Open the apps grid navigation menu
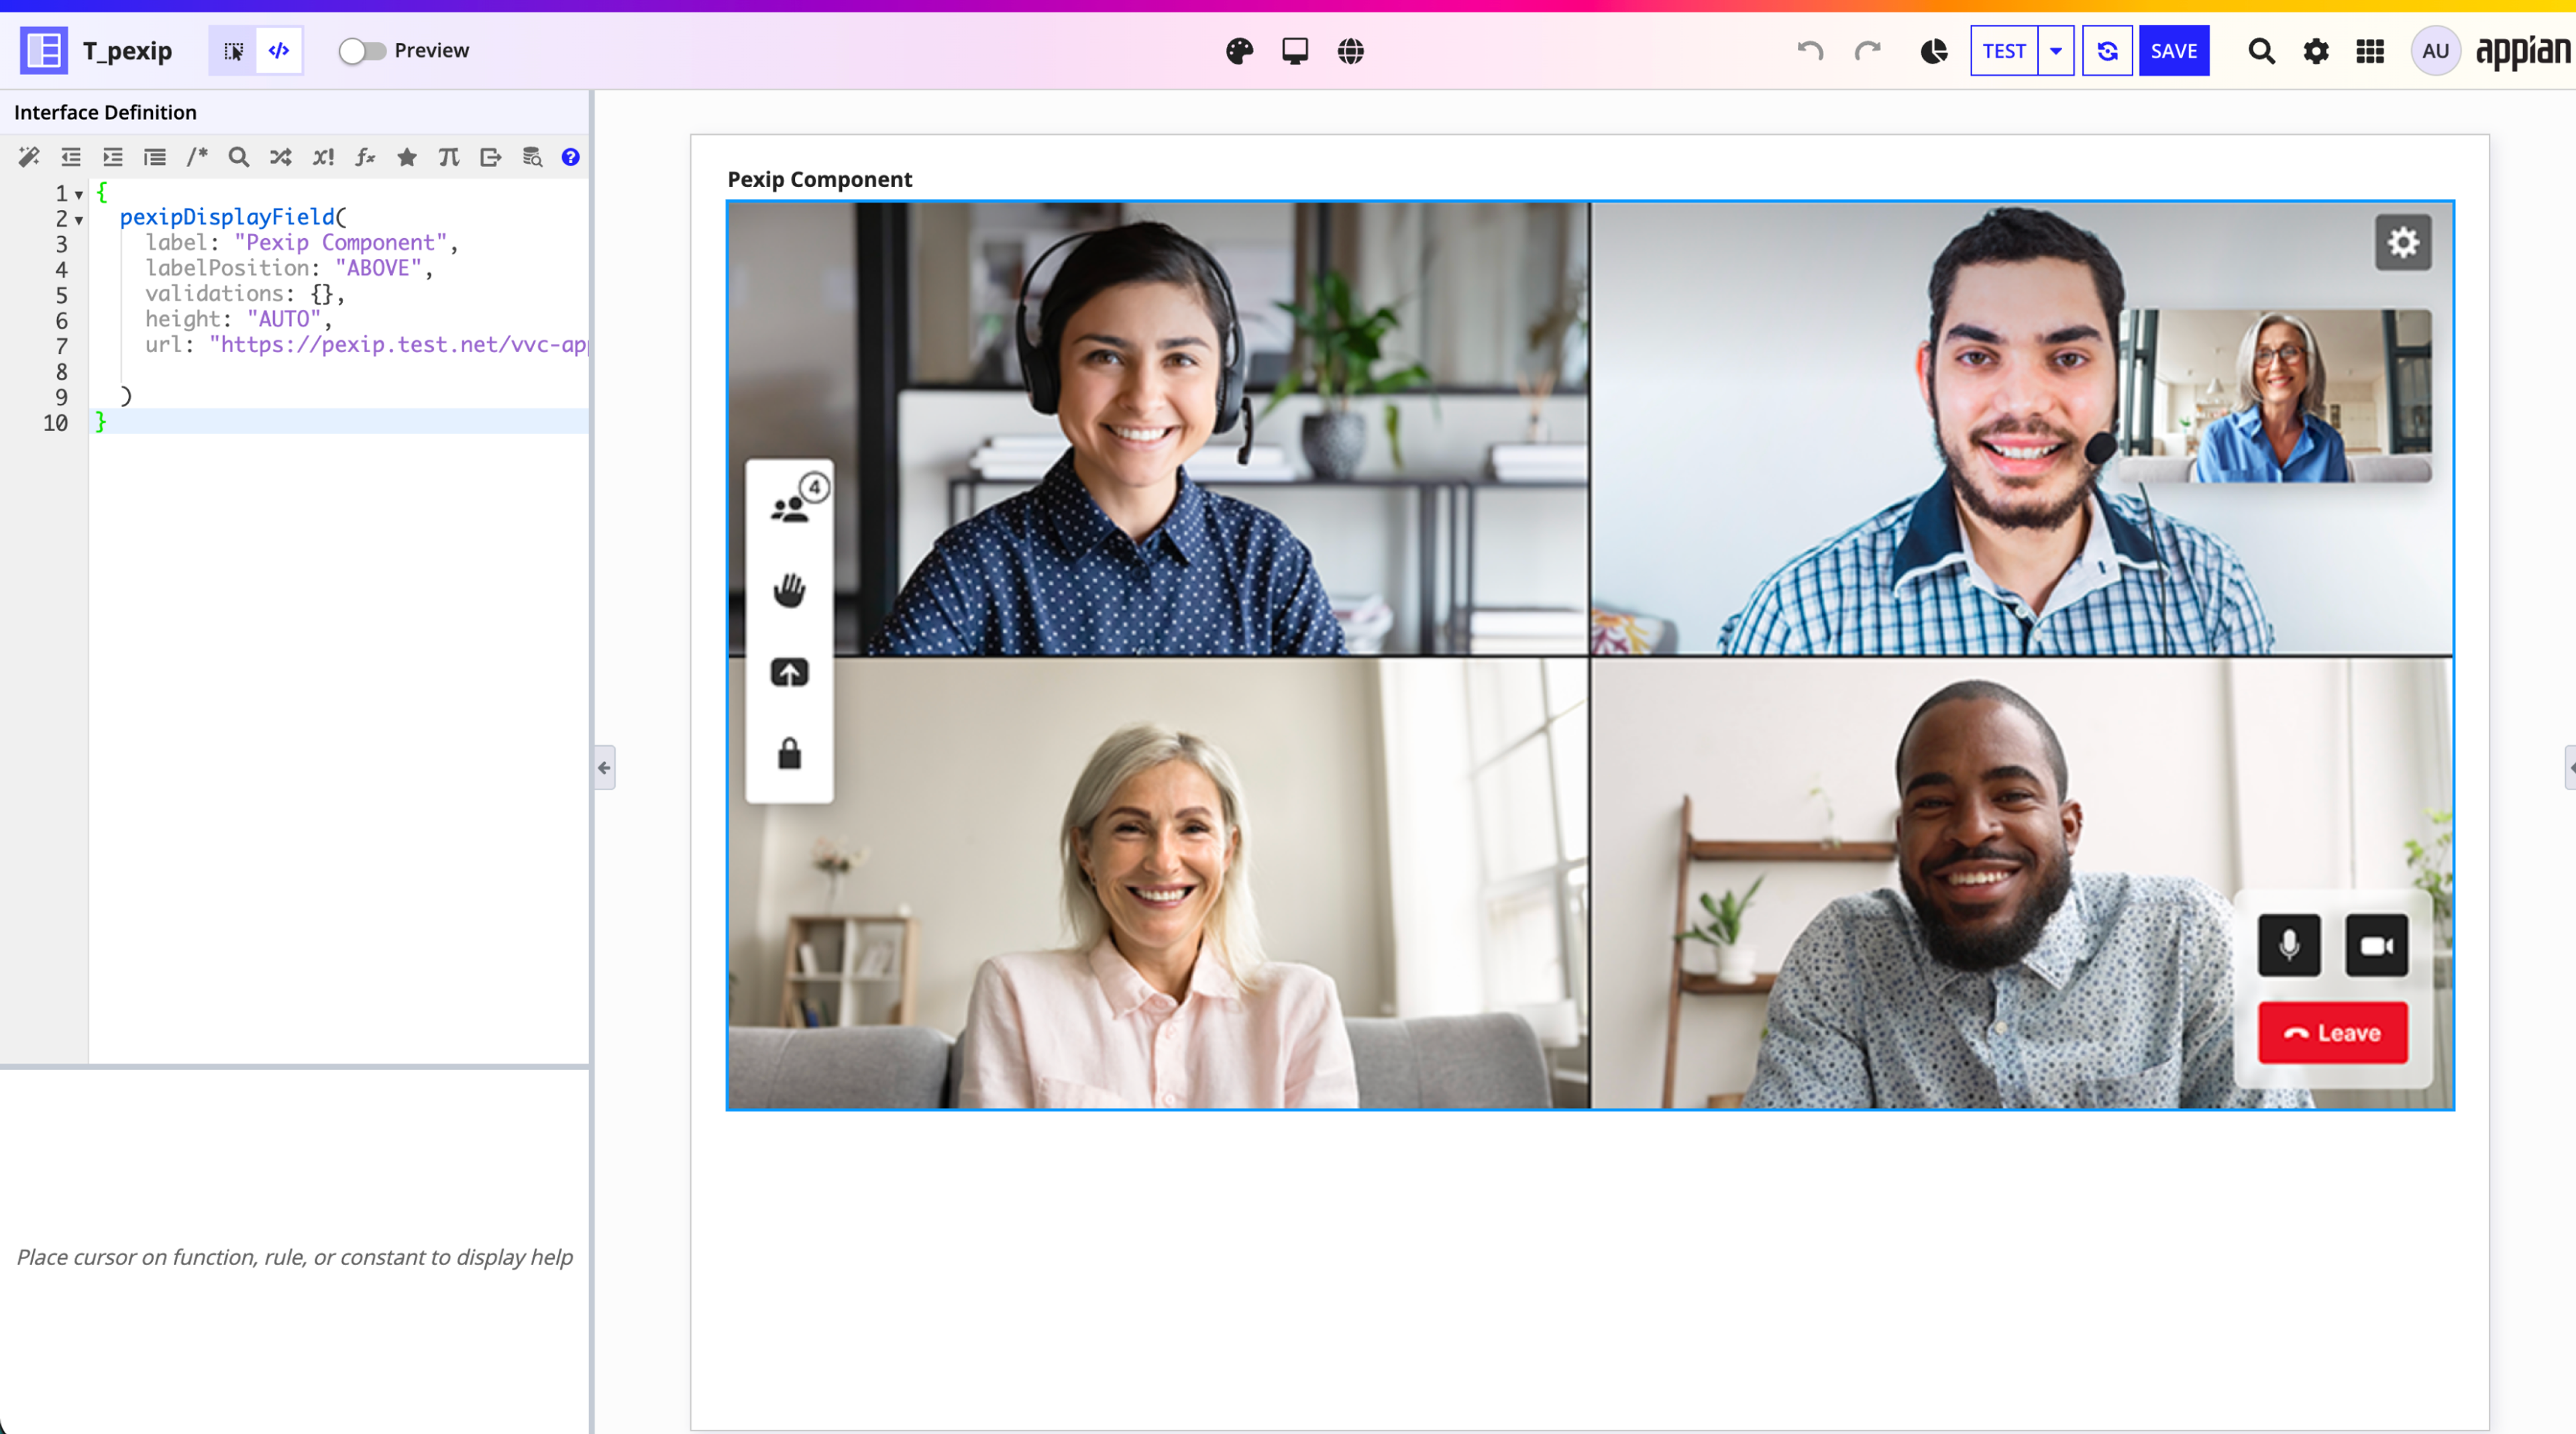 coord(2370,51)
